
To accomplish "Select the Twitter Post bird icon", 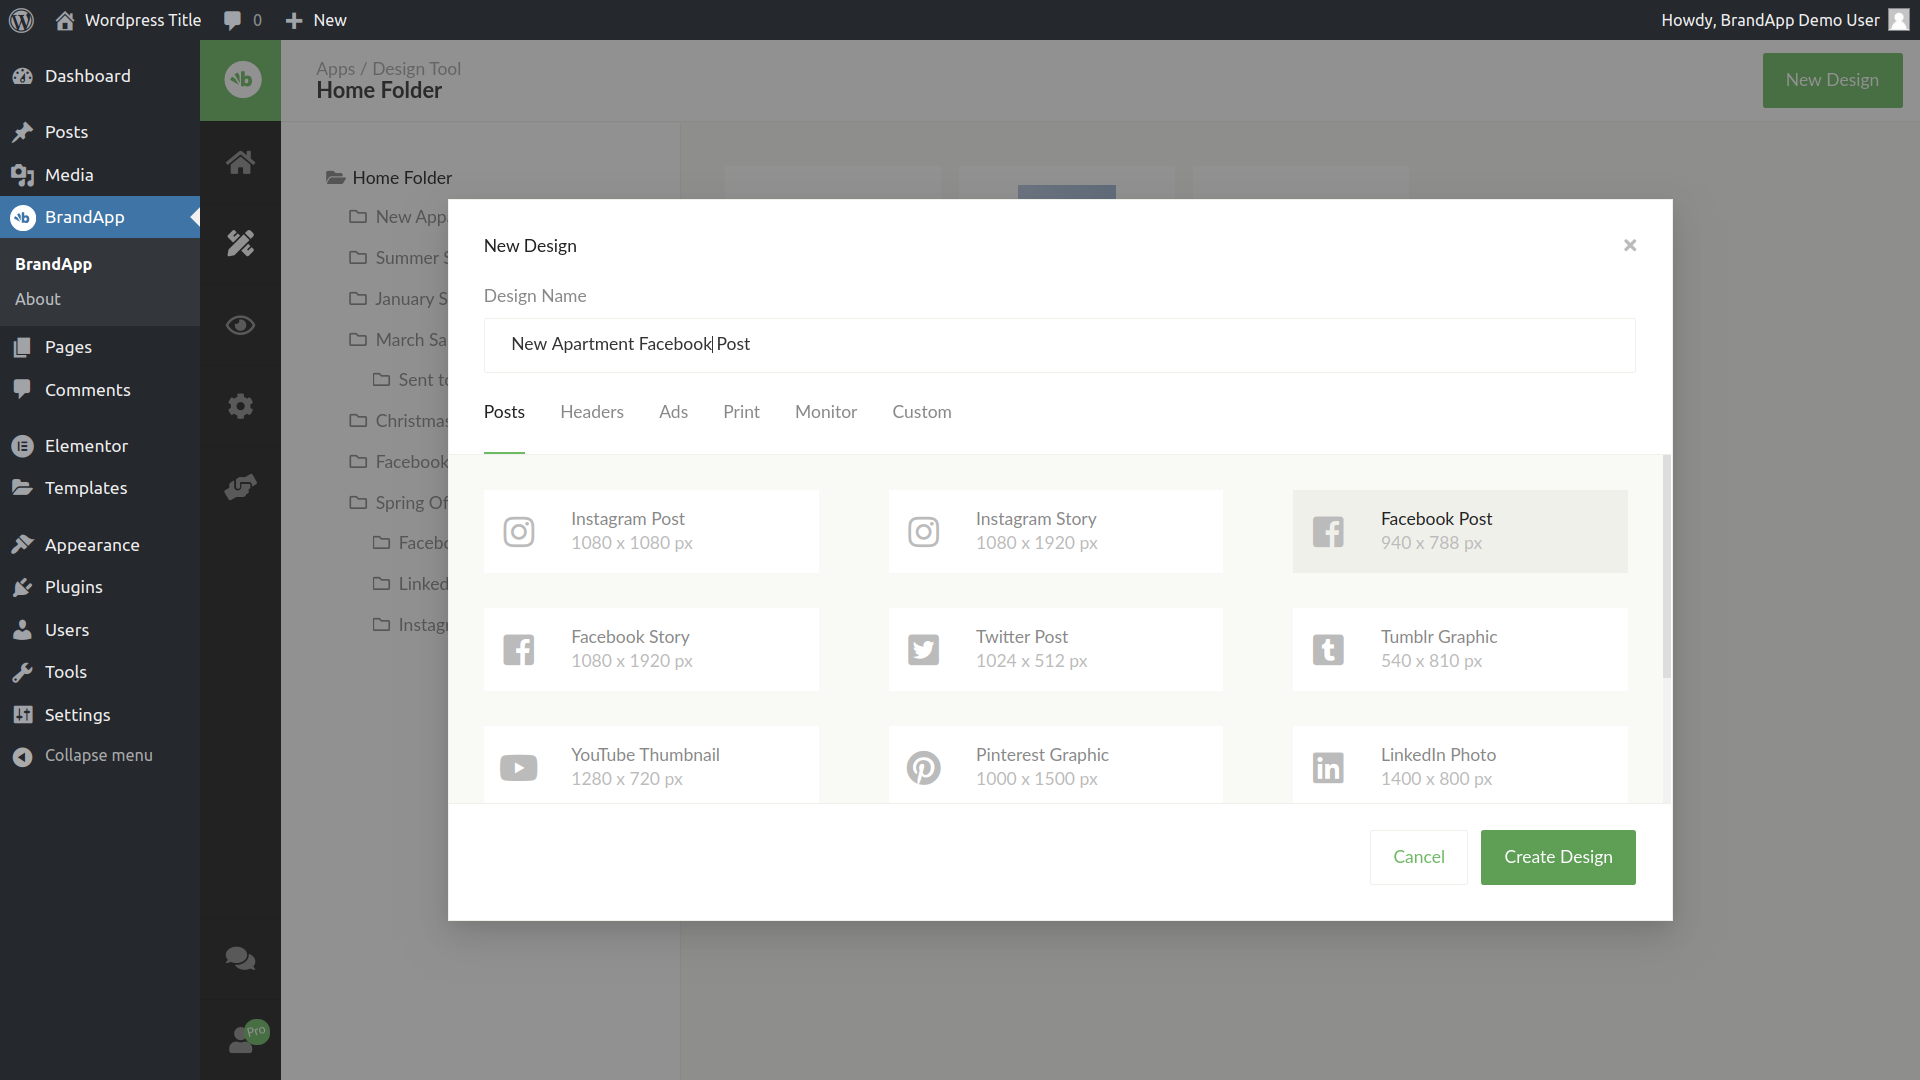I will pos(923,650).
